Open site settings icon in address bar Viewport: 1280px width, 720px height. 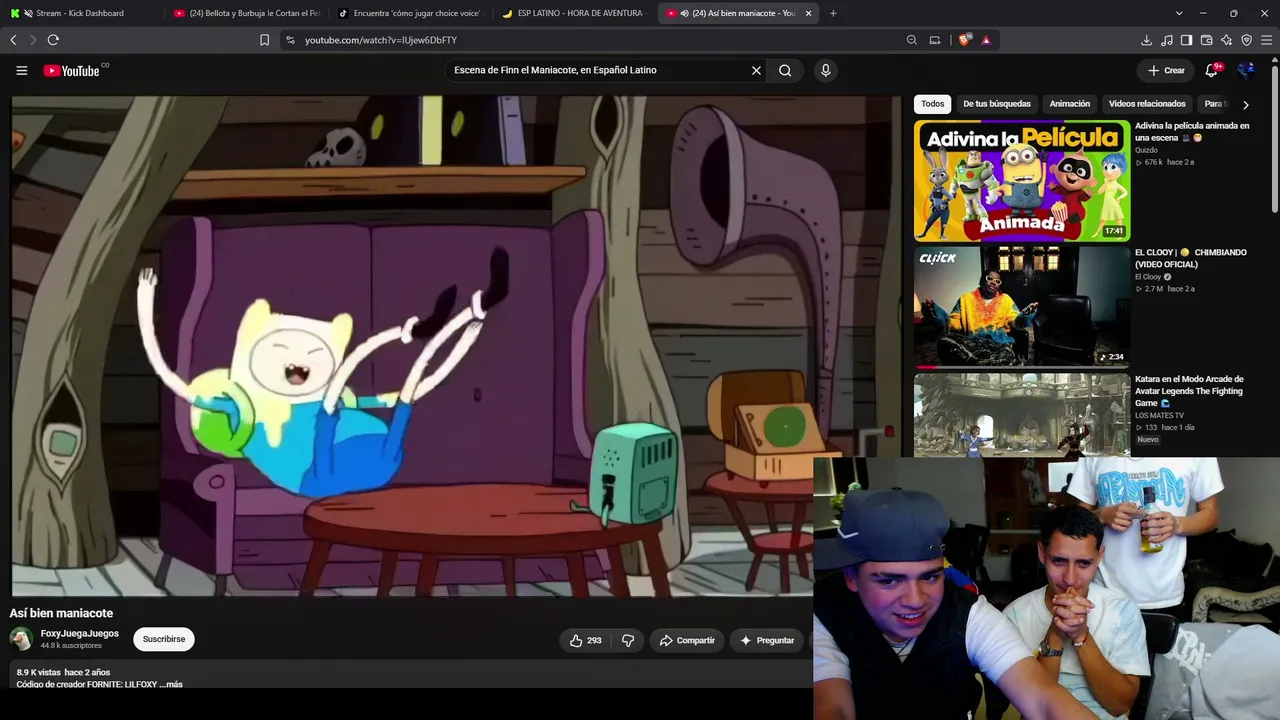tap(290, 40)
